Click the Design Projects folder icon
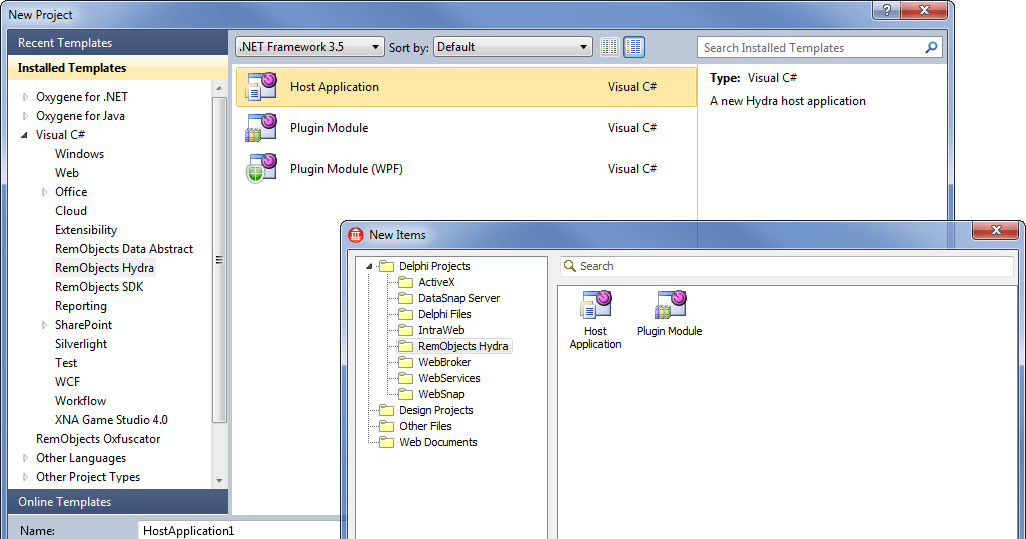Viewport: 1026px width, 539px height. pyautogui.click(x=387, y=410)
